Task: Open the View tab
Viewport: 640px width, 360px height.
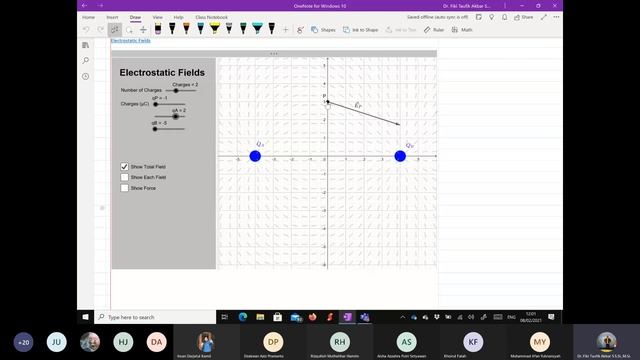Action: 158,17
